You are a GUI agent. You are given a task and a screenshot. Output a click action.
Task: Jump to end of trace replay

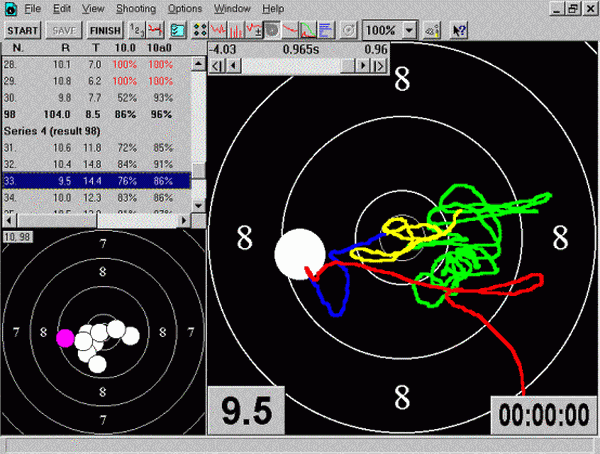(378, 66)
